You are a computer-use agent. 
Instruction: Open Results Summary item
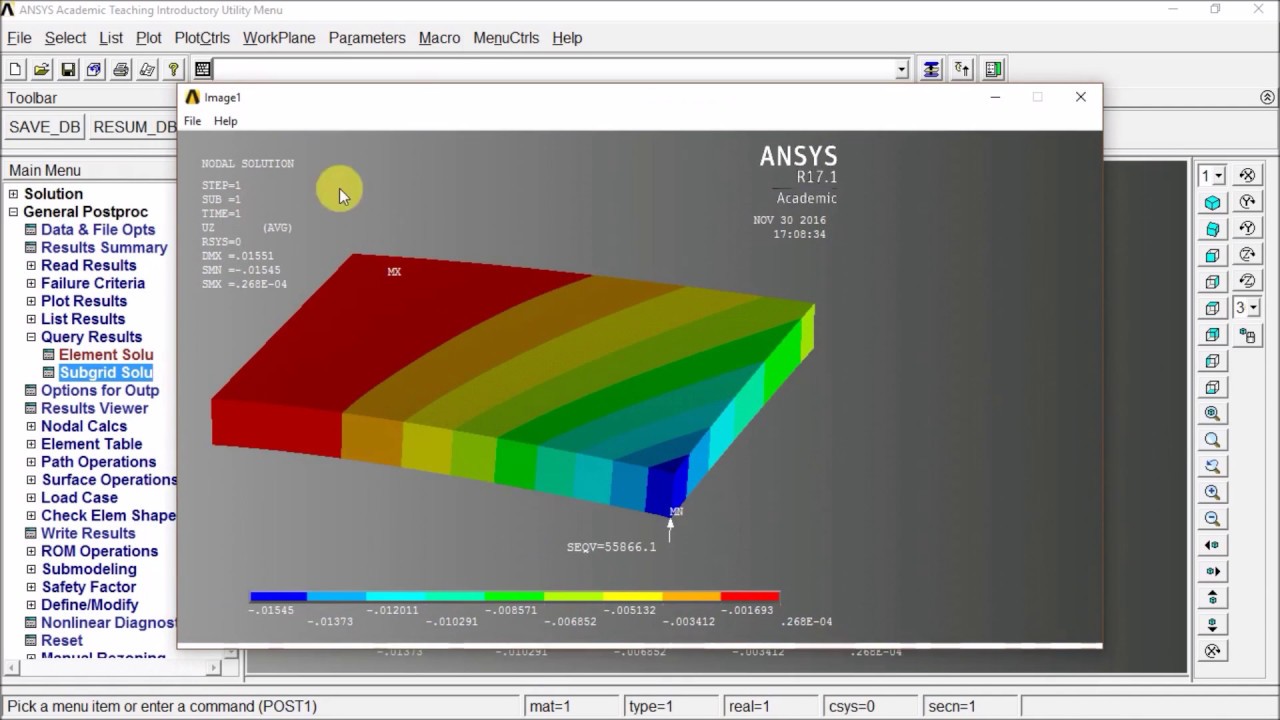click(x=104, y=248)
